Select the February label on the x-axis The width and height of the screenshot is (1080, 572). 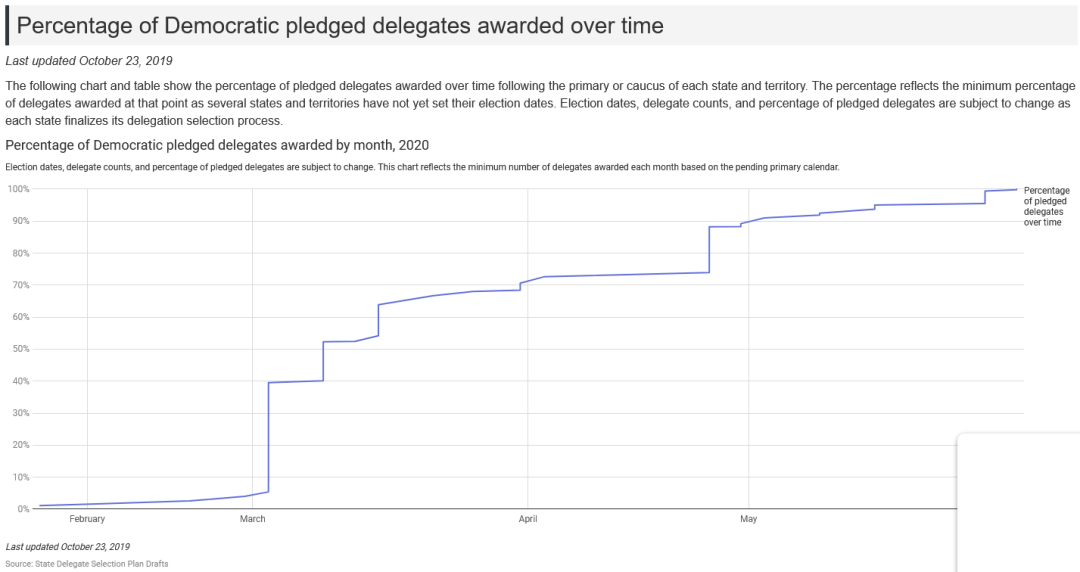click(87, 519)
